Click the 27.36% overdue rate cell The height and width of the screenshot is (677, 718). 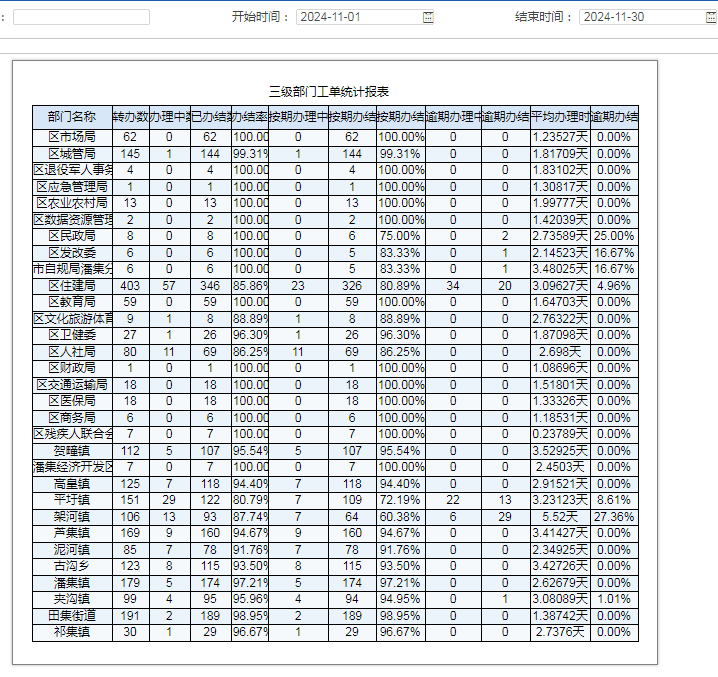(x=614, y=517)
